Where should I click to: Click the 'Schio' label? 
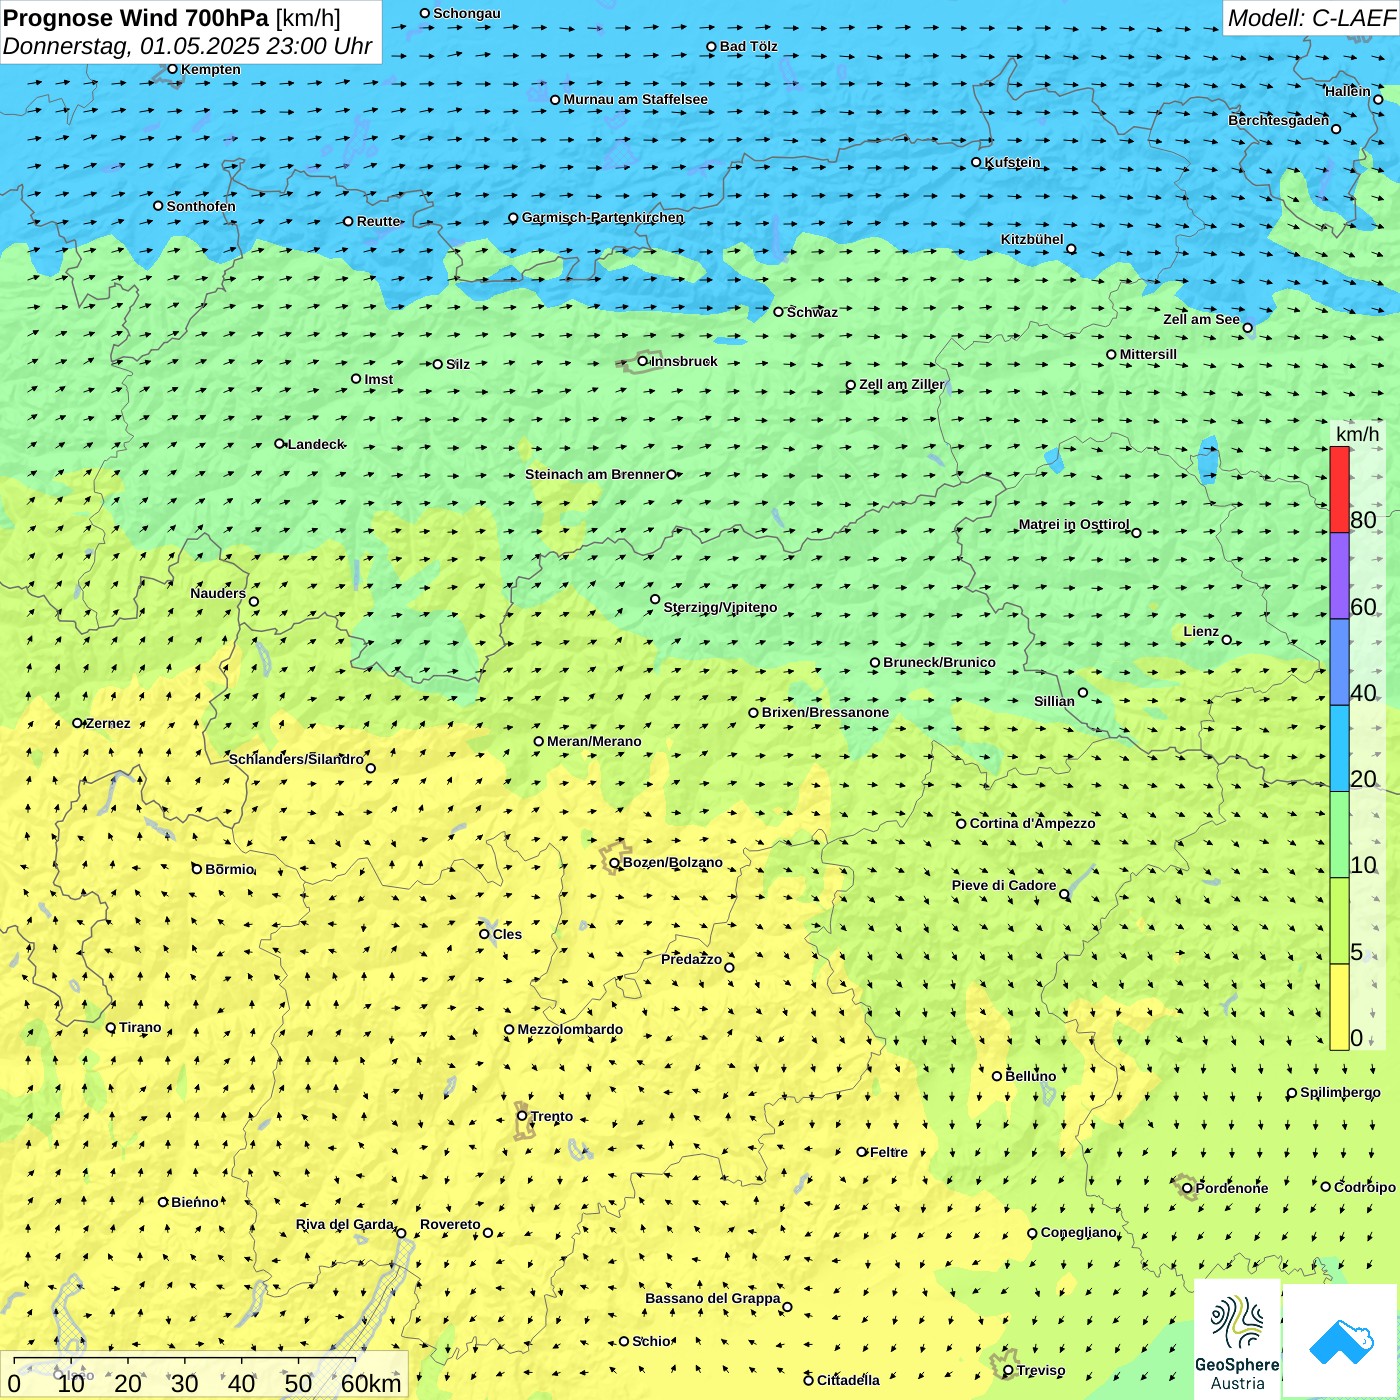coord(651,1341)
